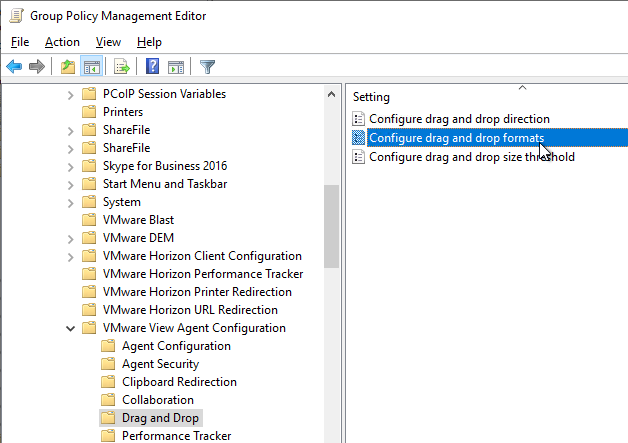This screenshot has width=628, height=443.
Task: Collapse the VMware View Agent Configuration node
Action: pyautogui.click(x=70, y=329)
